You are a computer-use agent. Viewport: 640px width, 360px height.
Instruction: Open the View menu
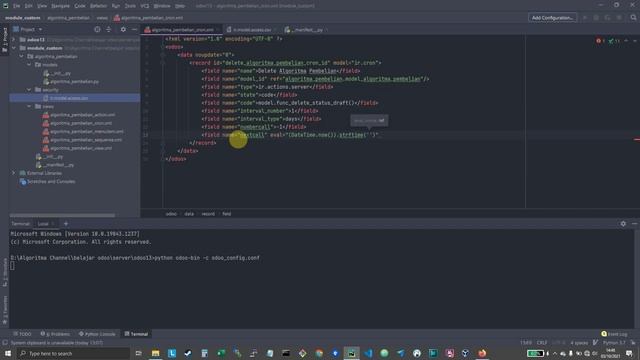pyautogui.click(x=42, y=6)
